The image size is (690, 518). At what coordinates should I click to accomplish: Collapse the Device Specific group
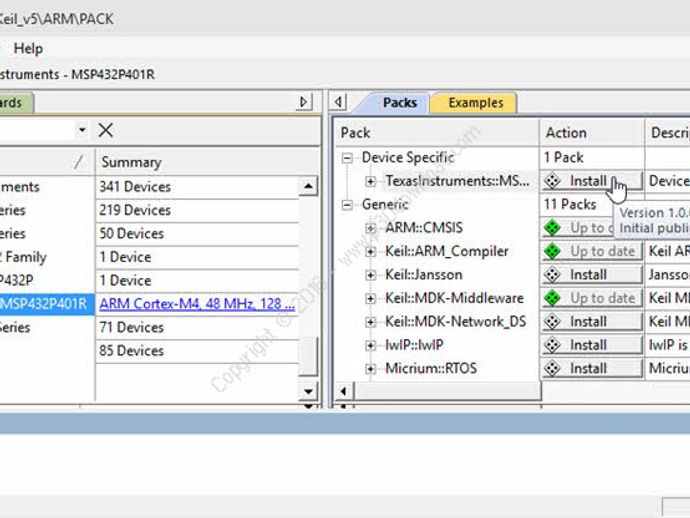(347, 158)
